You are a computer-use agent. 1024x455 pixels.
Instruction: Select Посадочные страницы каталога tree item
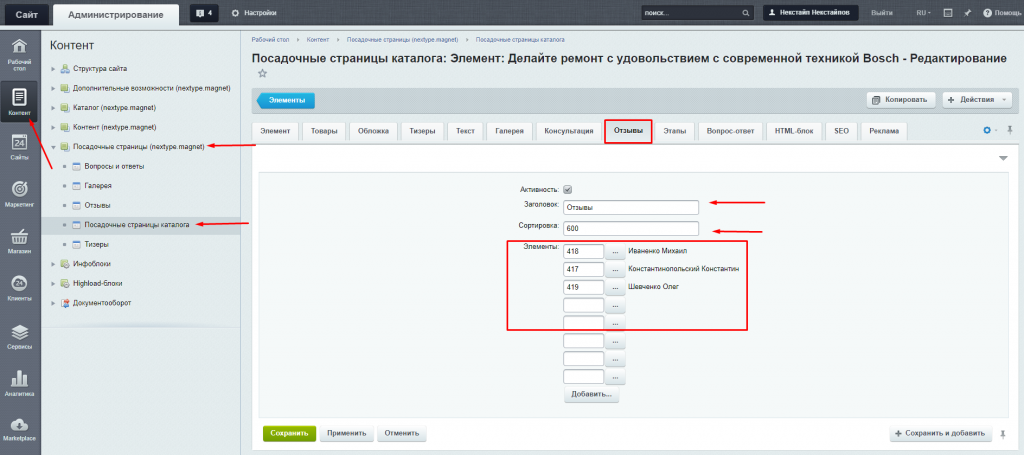click(137, 225)
